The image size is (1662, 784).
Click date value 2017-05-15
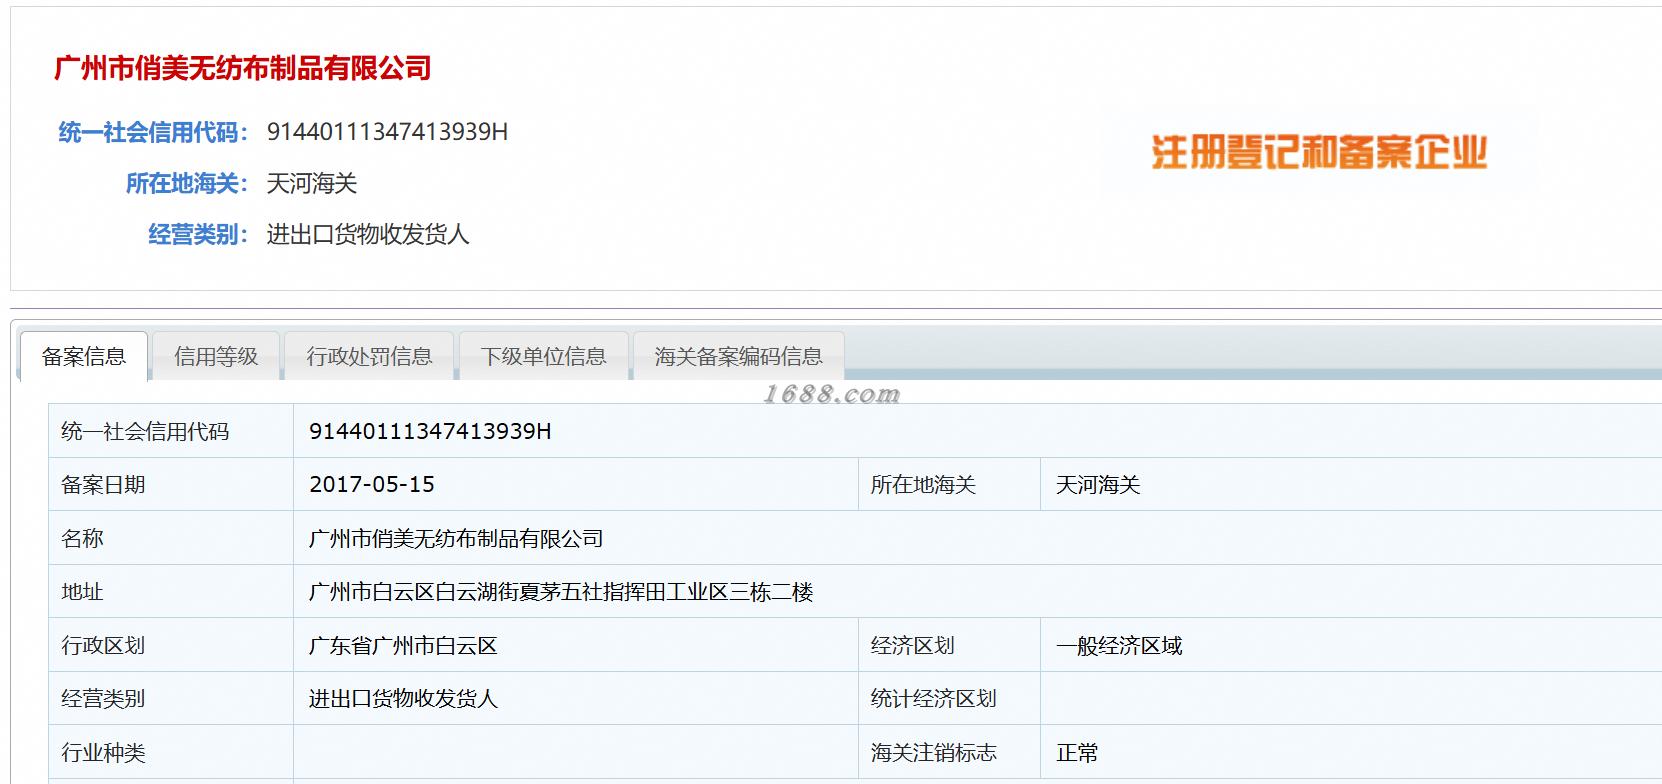(372, 485)
